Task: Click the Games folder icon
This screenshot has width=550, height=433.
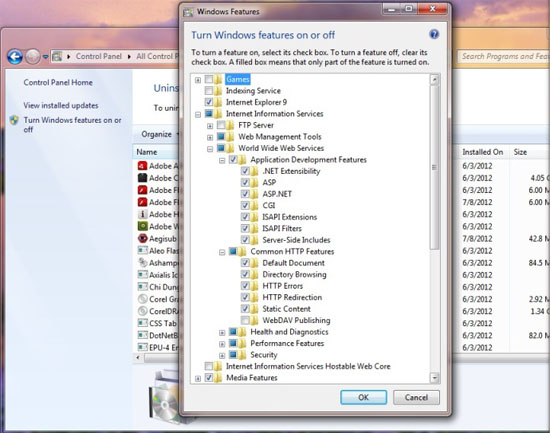Action: coord(218,80)
